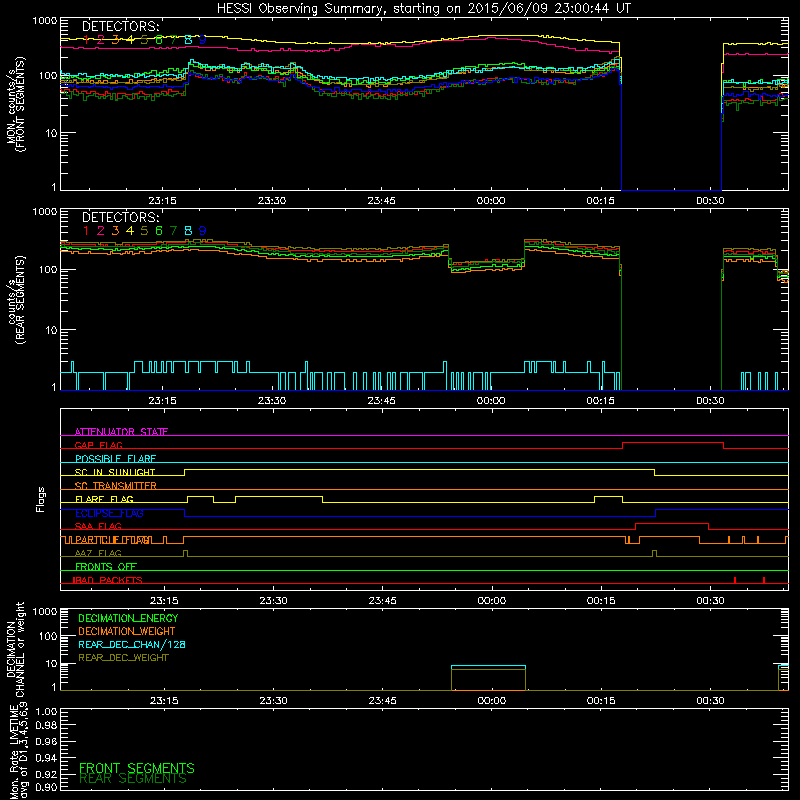Click '23:15' tick under front segments plot
The image size is (800, 800).
(x=162, y=201)
